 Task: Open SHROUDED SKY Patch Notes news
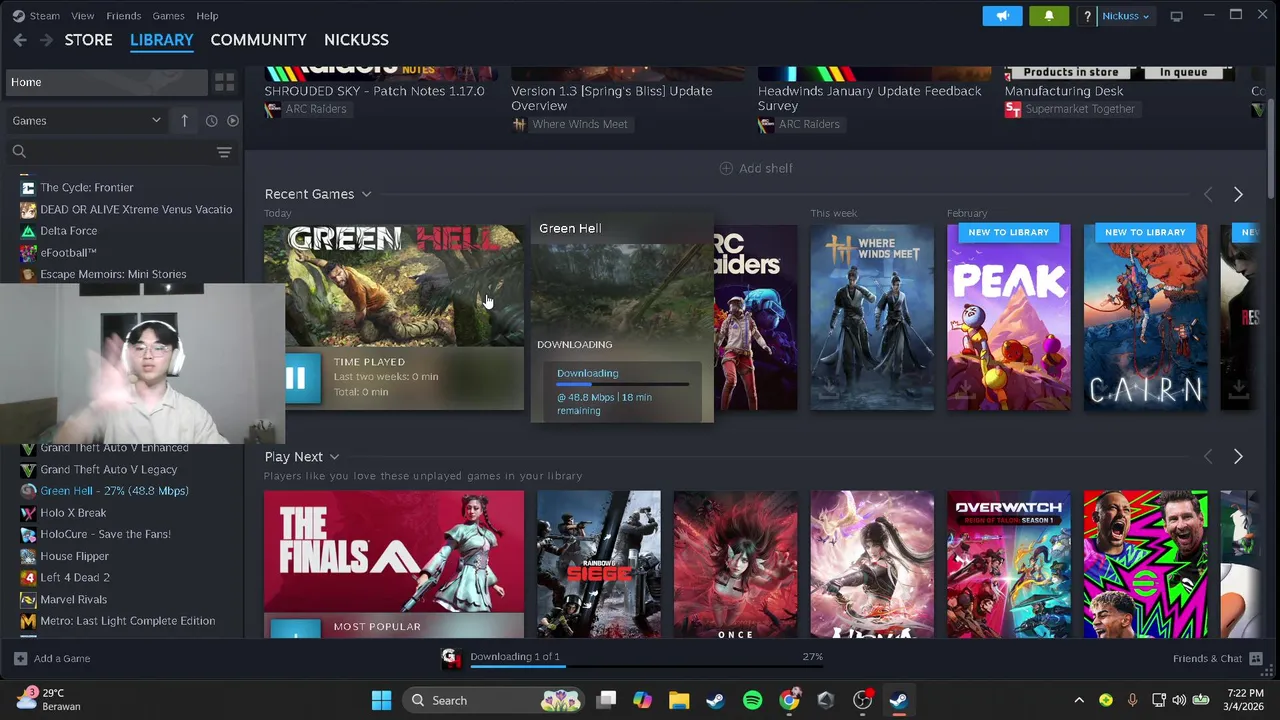tap(374, 91)
